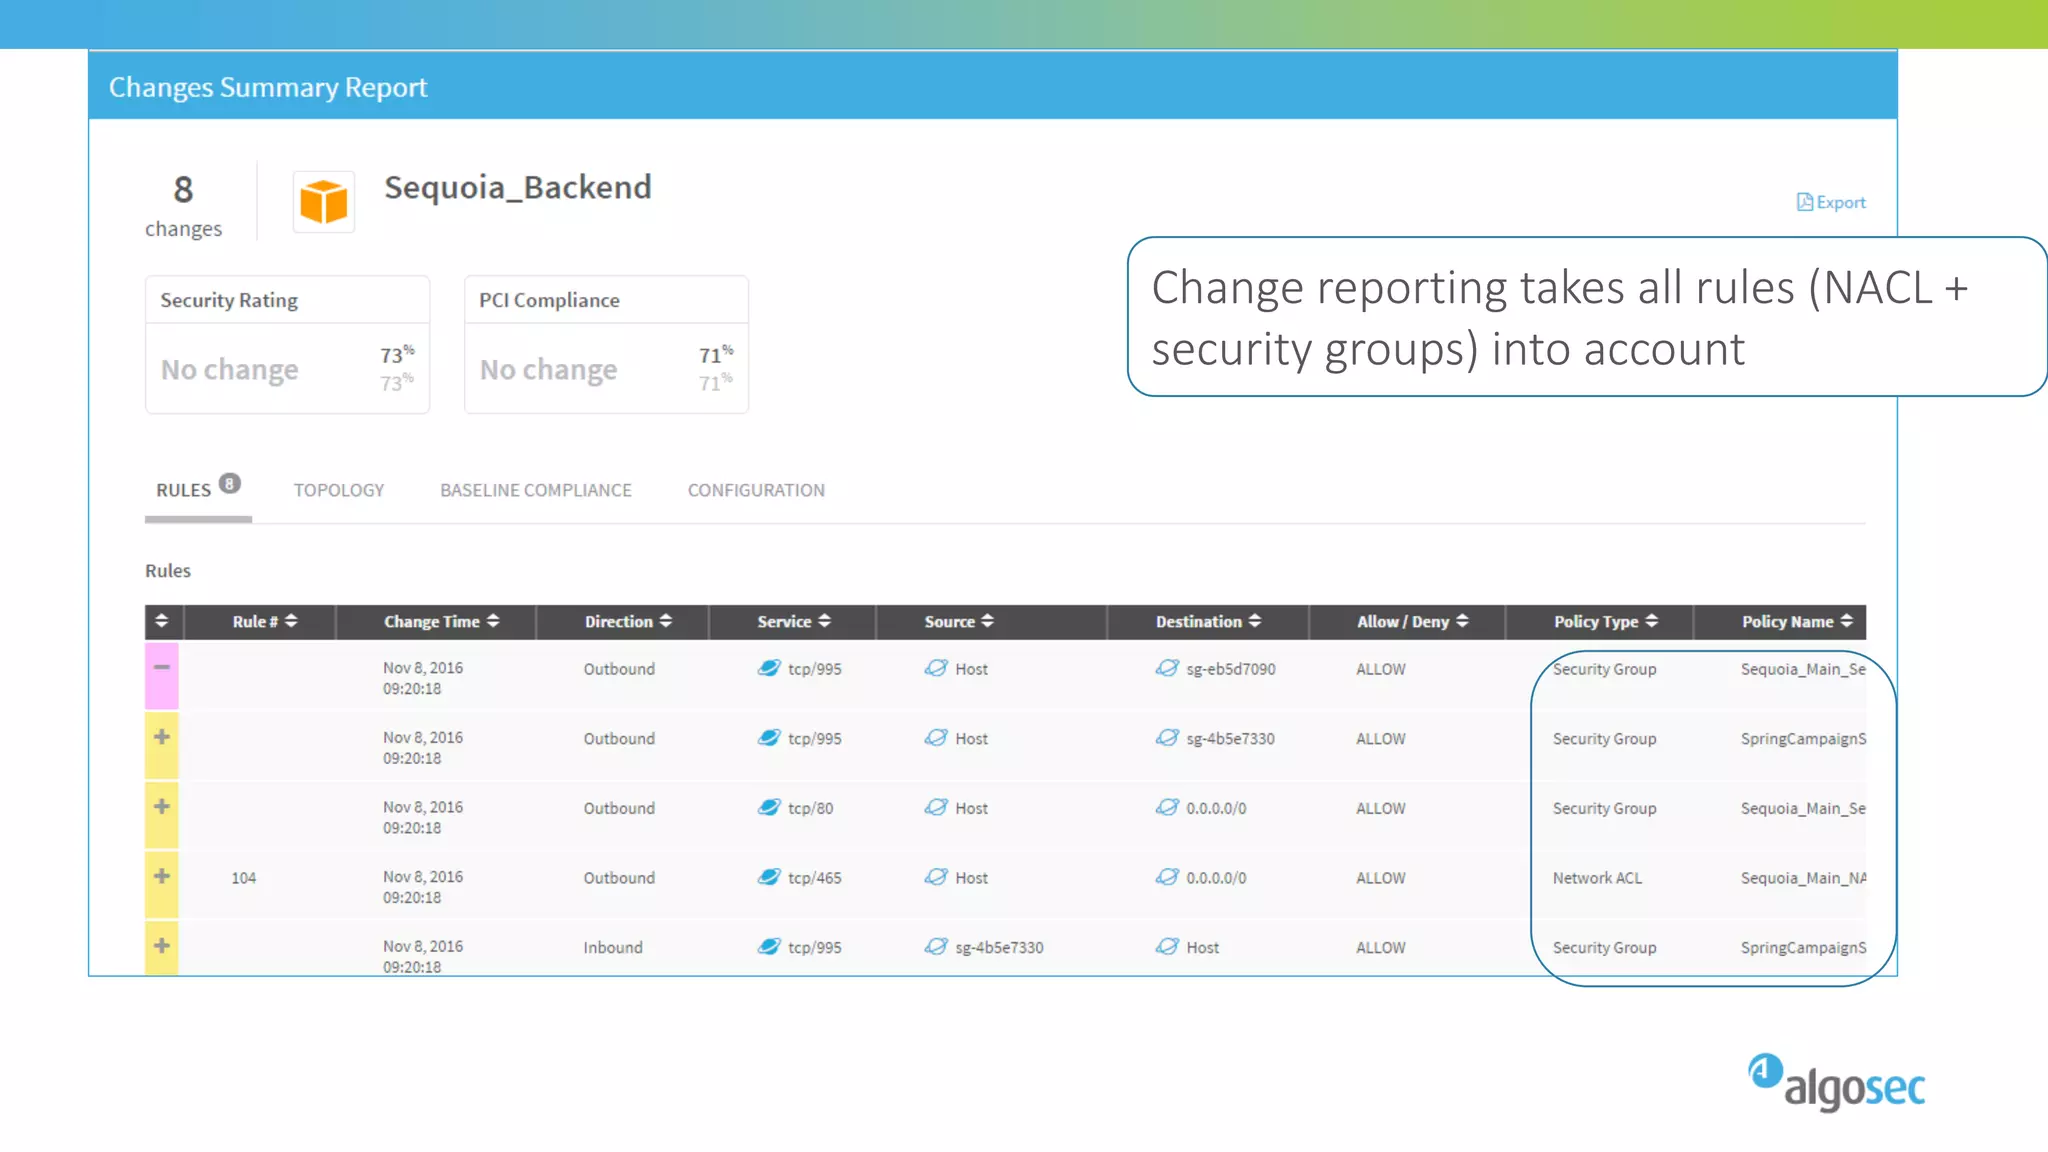Click destination icon next to sg-eb5d7090

click(x=1167, y=668)
